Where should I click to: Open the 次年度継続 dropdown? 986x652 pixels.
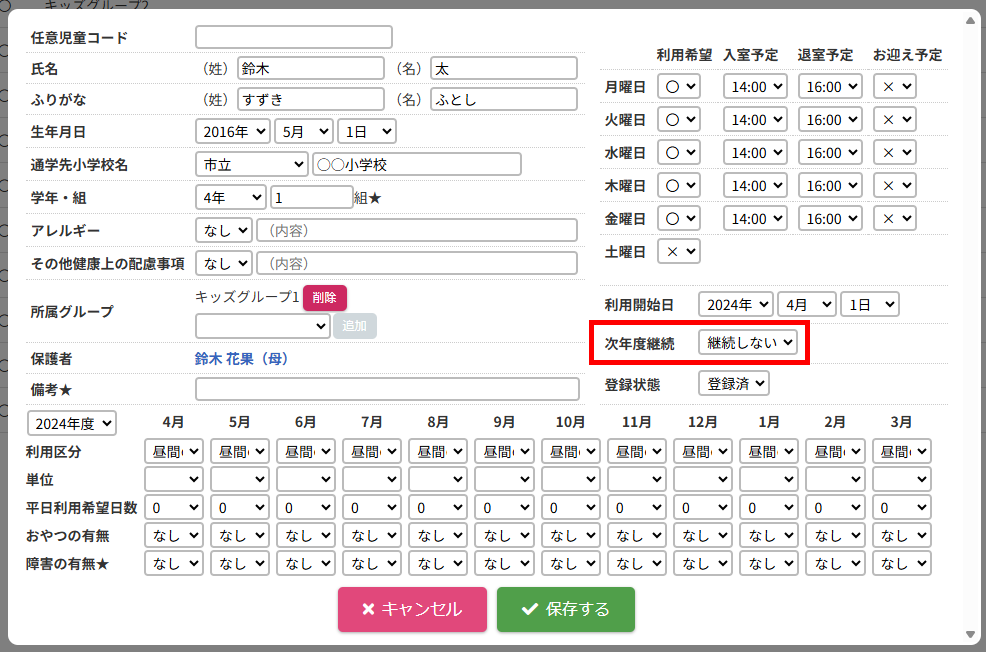click(x=748, y=343)
